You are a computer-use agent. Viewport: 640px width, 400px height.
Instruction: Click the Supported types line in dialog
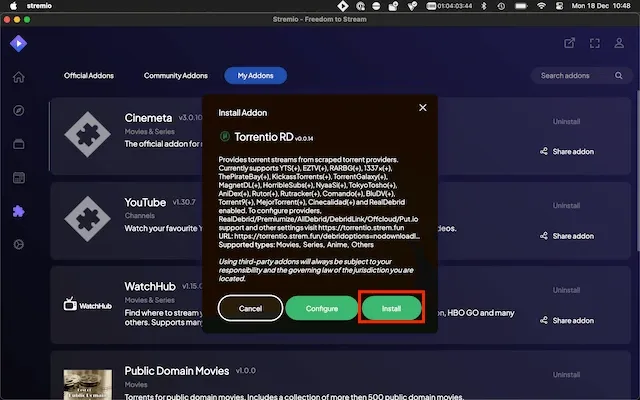click(296, 244)
